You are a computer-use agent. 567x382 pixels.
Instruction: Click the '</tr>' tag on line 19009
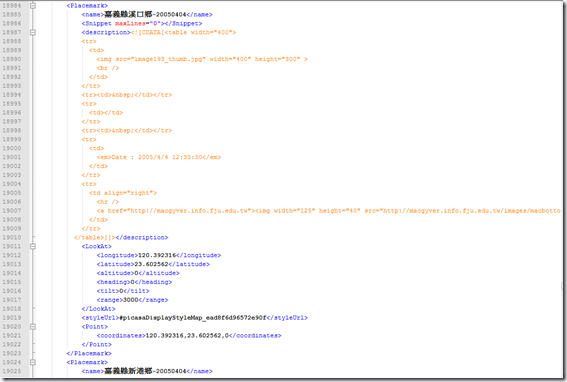[x=91, y=228]
